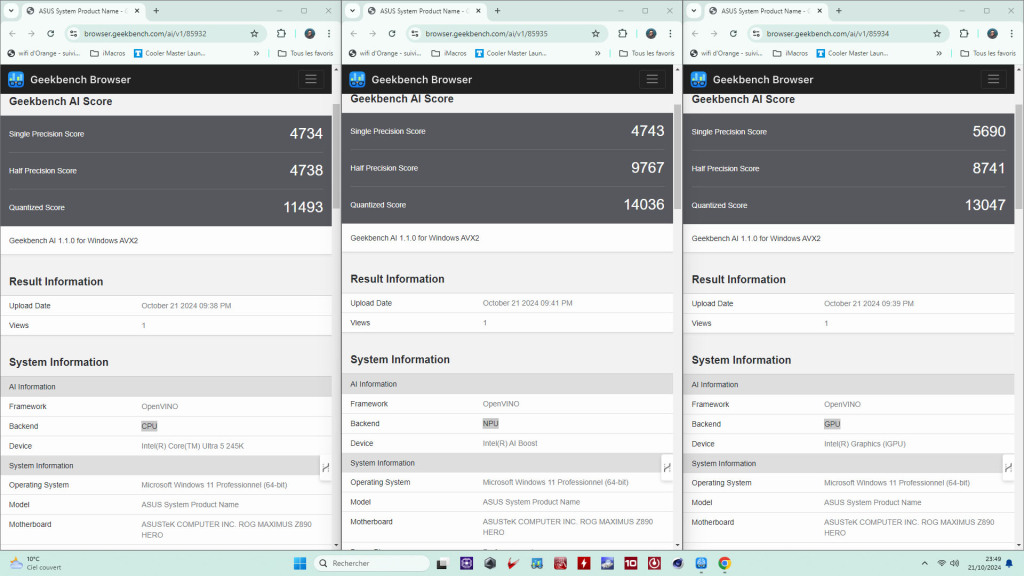Go back in the middle browser window

[x=354, y=33]
